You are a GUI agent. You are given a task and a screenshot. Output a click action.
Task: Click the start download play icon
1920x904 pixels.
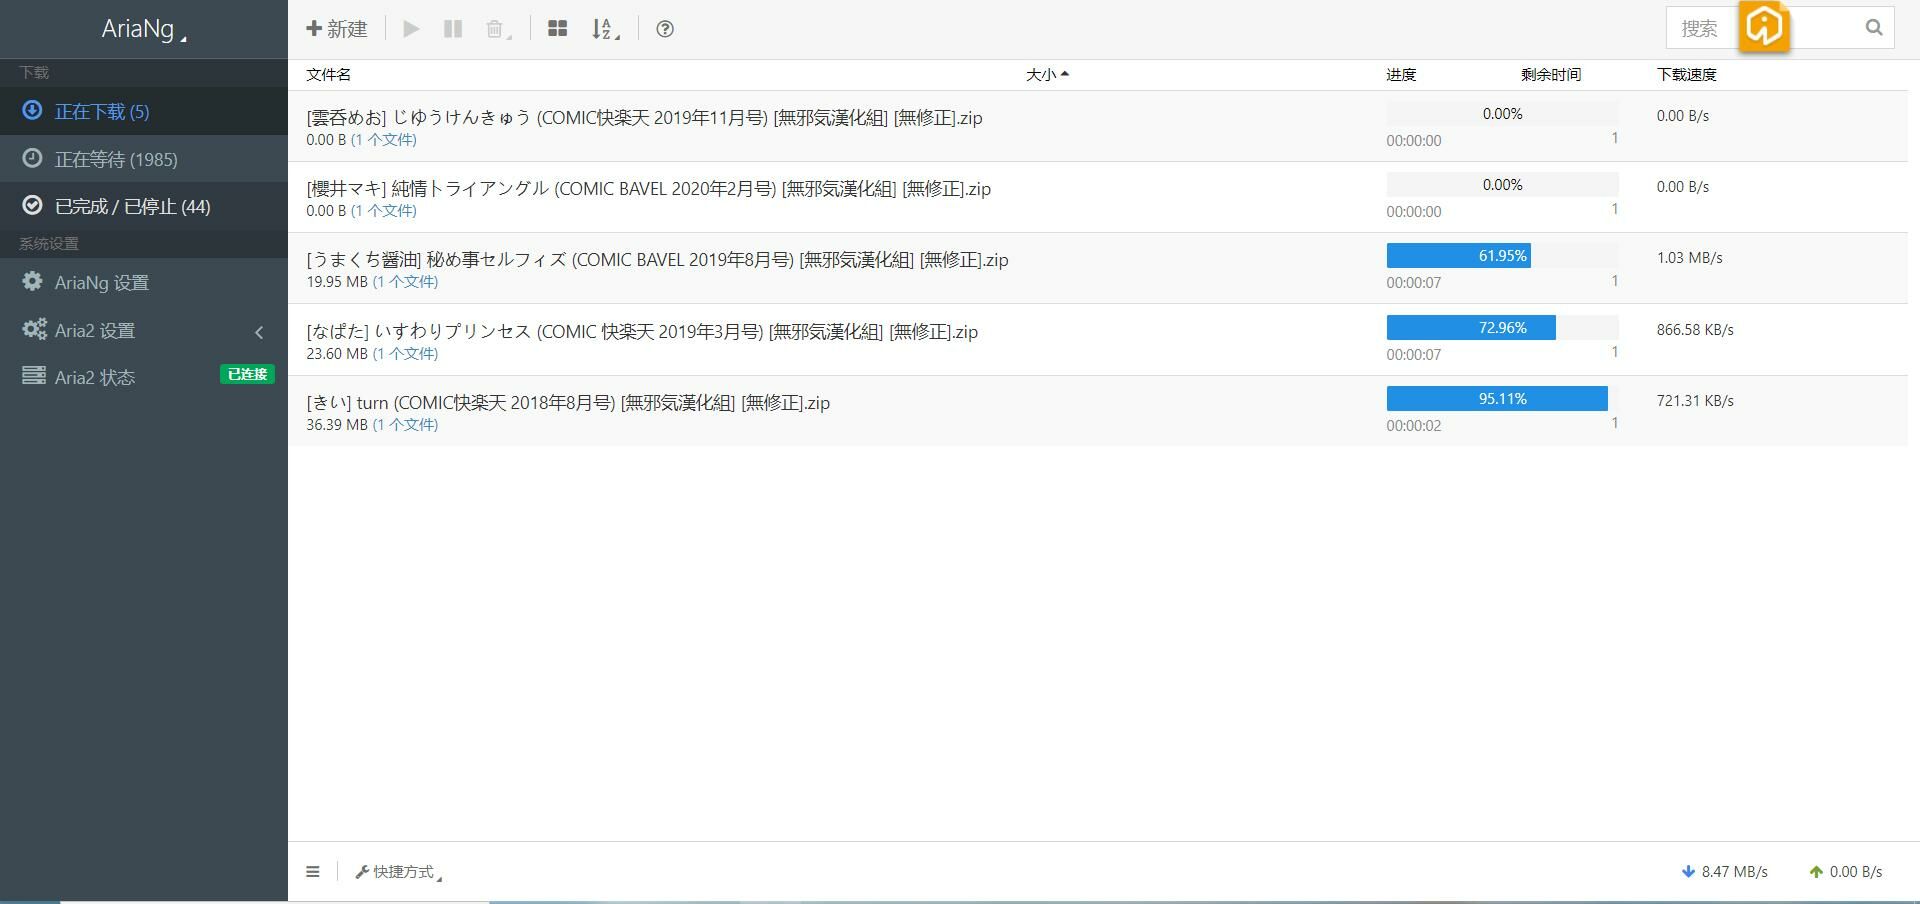411,29
